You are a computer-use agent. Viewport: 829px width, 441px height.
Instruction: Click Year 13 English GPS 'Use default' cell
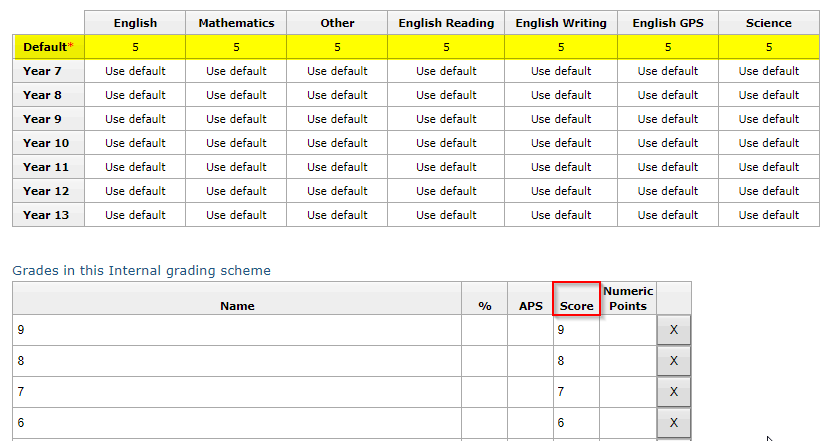click(668, 215)
